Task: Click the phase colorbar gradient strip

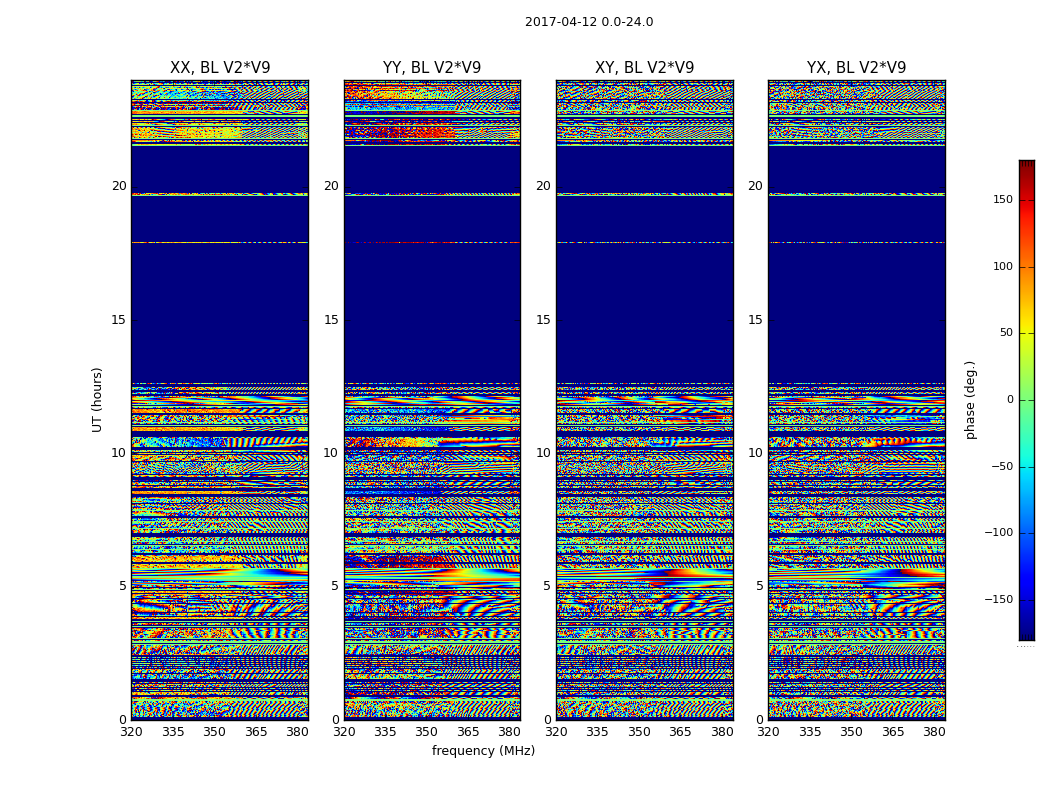Action: [1027, 400]
